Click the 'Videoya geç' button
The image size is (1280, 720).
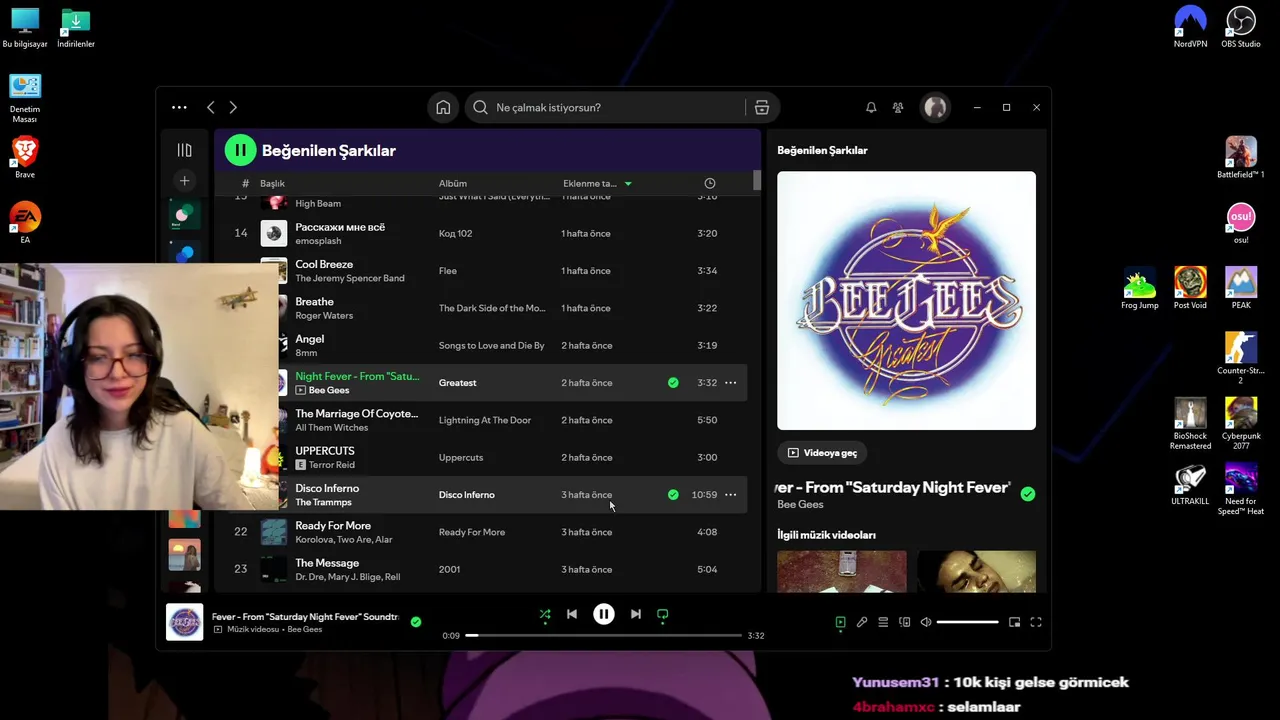(822, 453)
